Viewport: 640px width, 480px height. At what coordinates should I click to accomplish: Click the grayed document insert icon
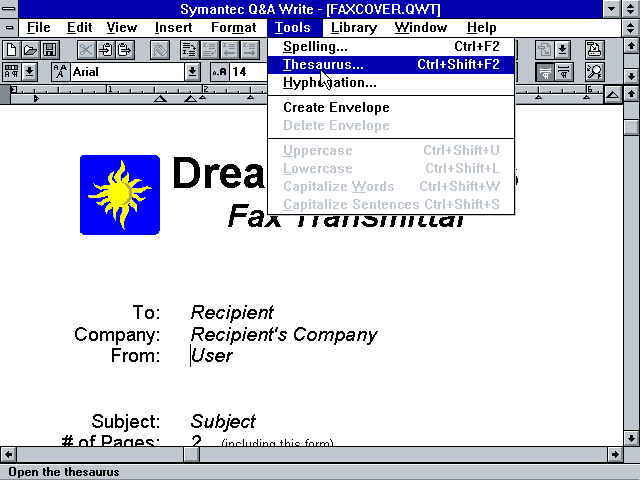pos(544,50)
